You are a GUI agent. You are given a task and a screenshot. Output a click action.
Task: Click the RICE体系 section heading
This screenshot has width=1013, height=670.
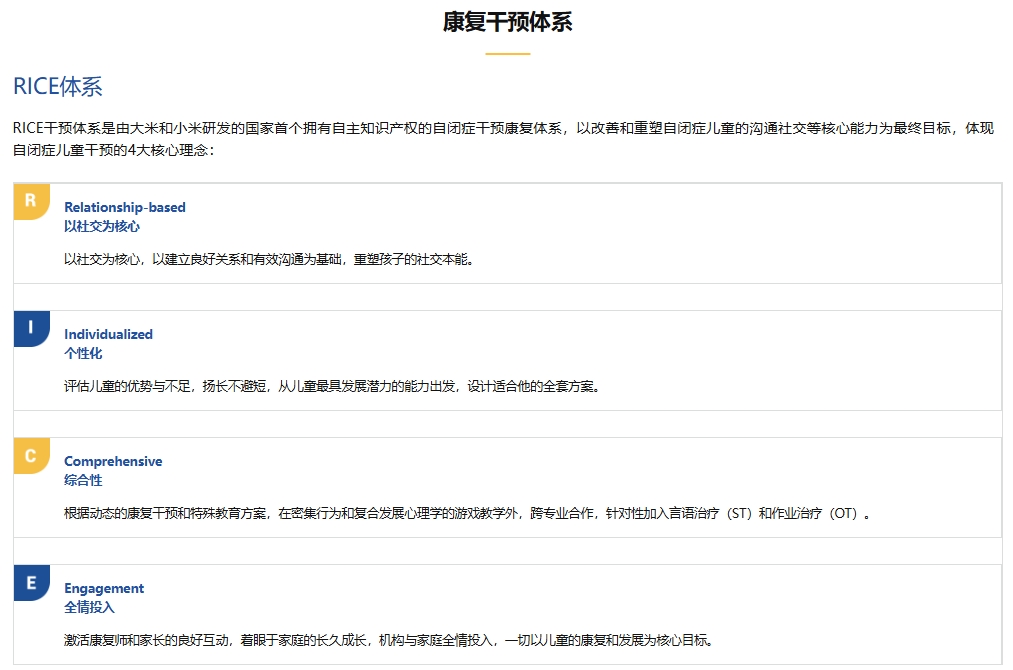tap(57, 87)
